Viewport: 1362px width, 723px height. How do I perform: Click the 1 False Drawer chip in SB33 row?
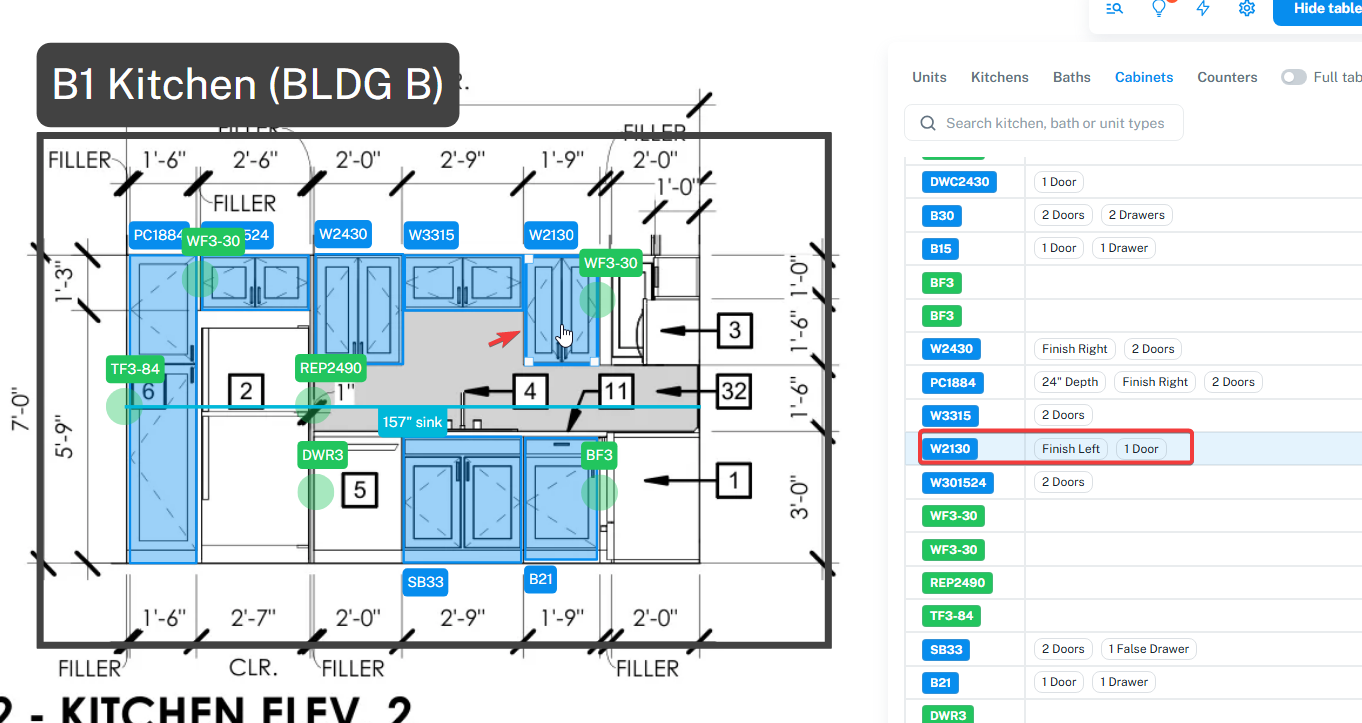(1148, 649)
